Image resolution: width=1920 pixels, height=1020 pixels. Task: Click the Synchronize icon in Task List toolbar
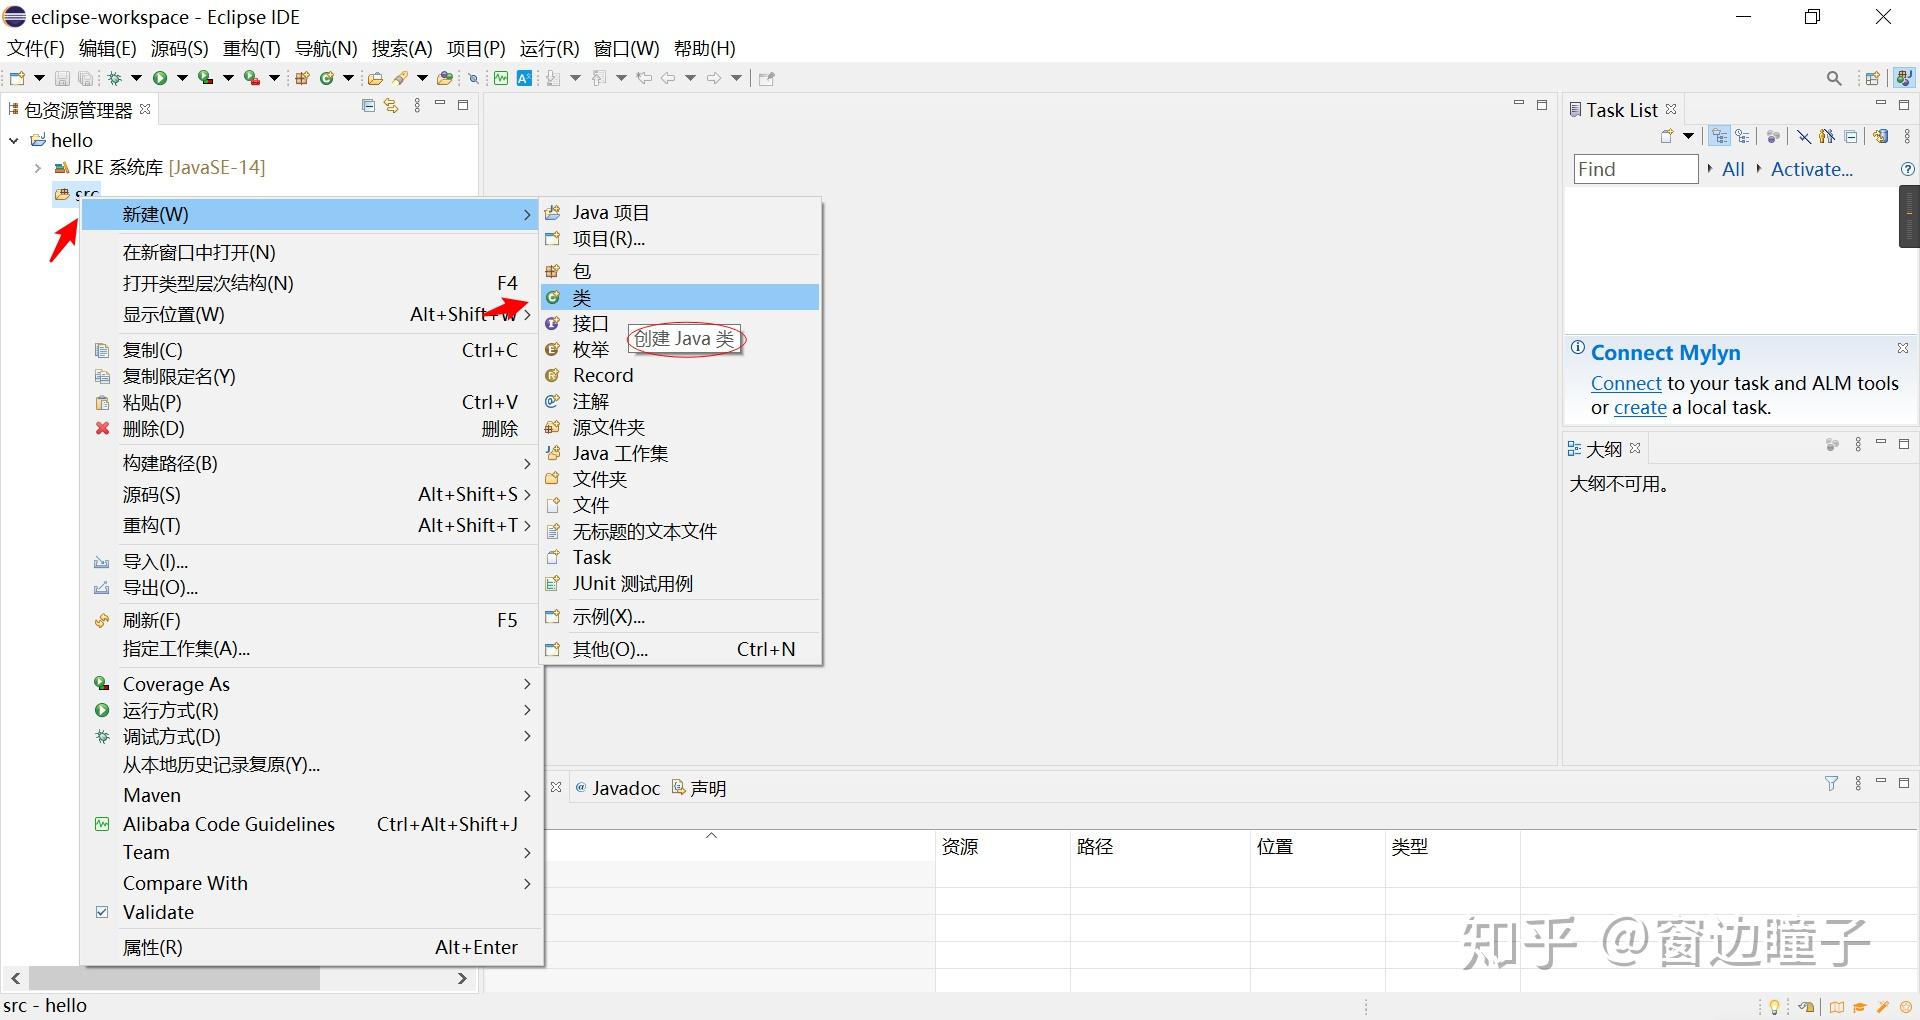[x=1881, y=136]
